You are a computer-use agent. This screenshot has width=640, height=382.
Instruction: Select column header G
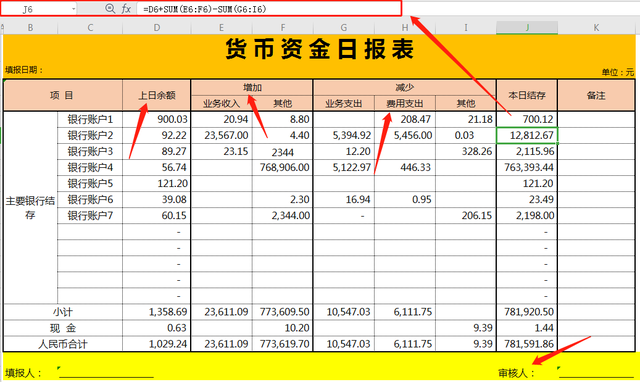point(344,28)
